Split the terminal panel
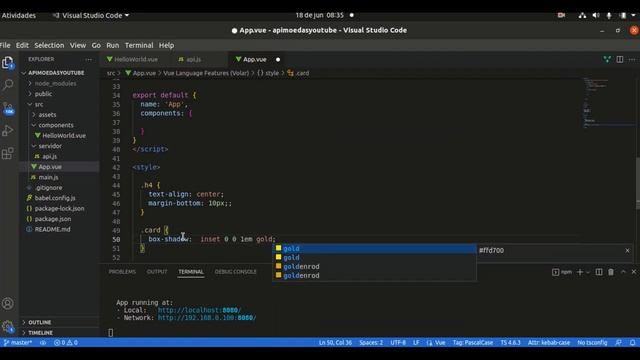The height and width of the screenshot is (360, 640). 599,272
